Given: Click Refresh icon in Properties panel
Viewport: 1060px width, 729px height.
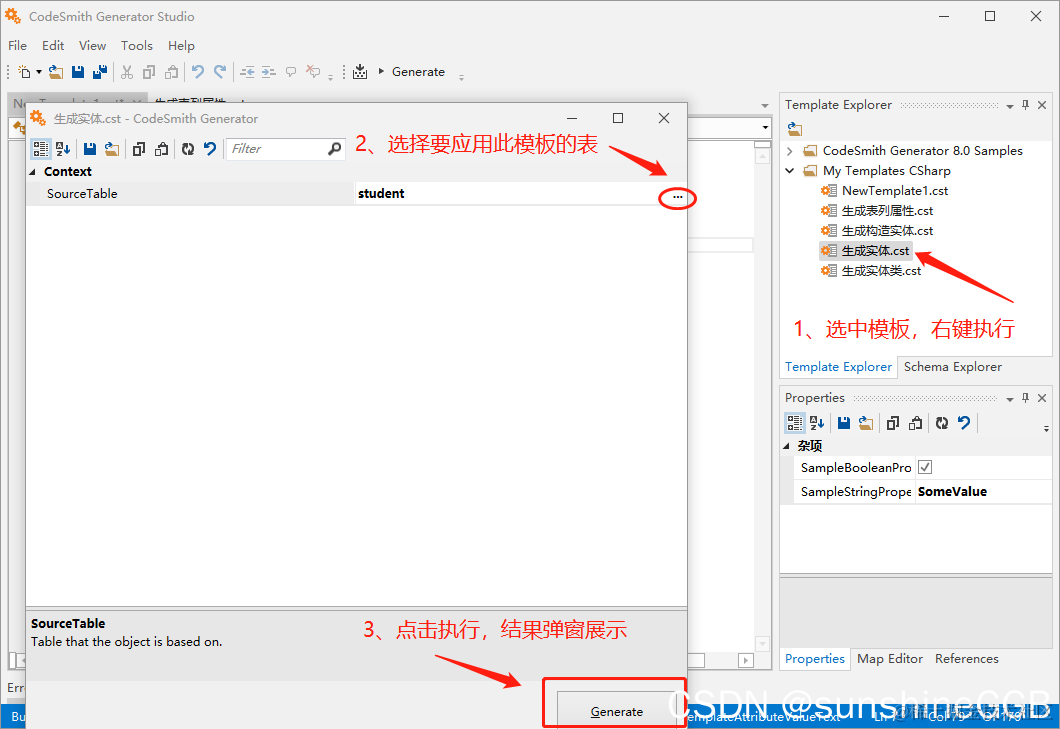Looking at the screenshot, I should coord(942,423).
